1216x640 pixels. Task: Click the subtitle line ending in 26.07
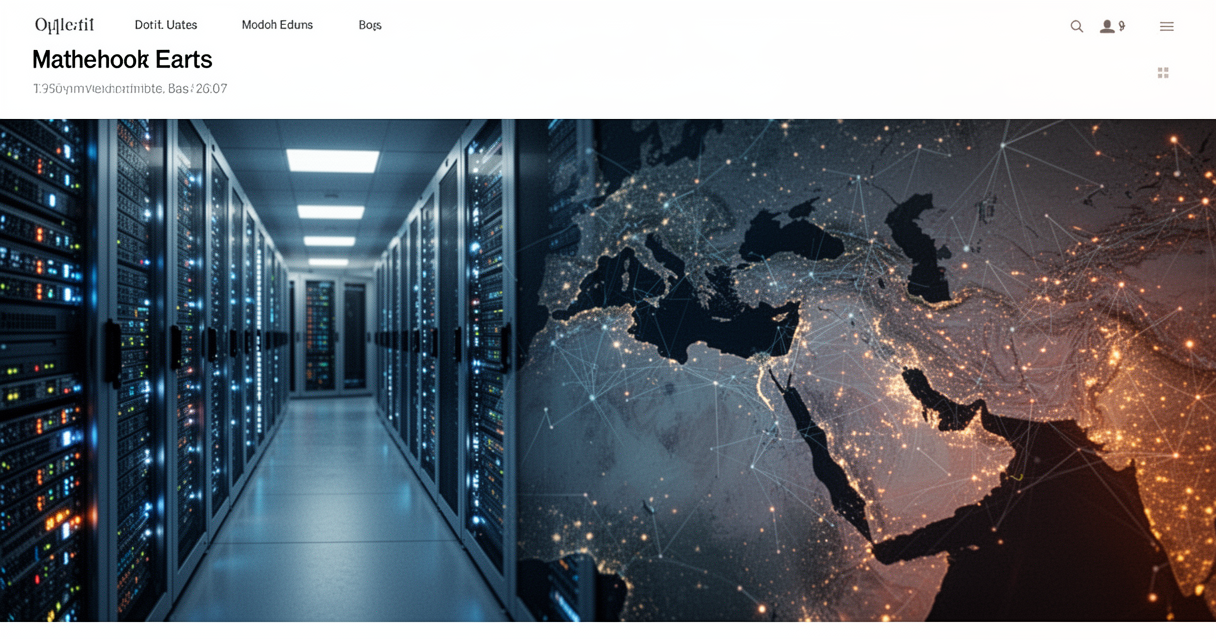[x=130, y=89]
